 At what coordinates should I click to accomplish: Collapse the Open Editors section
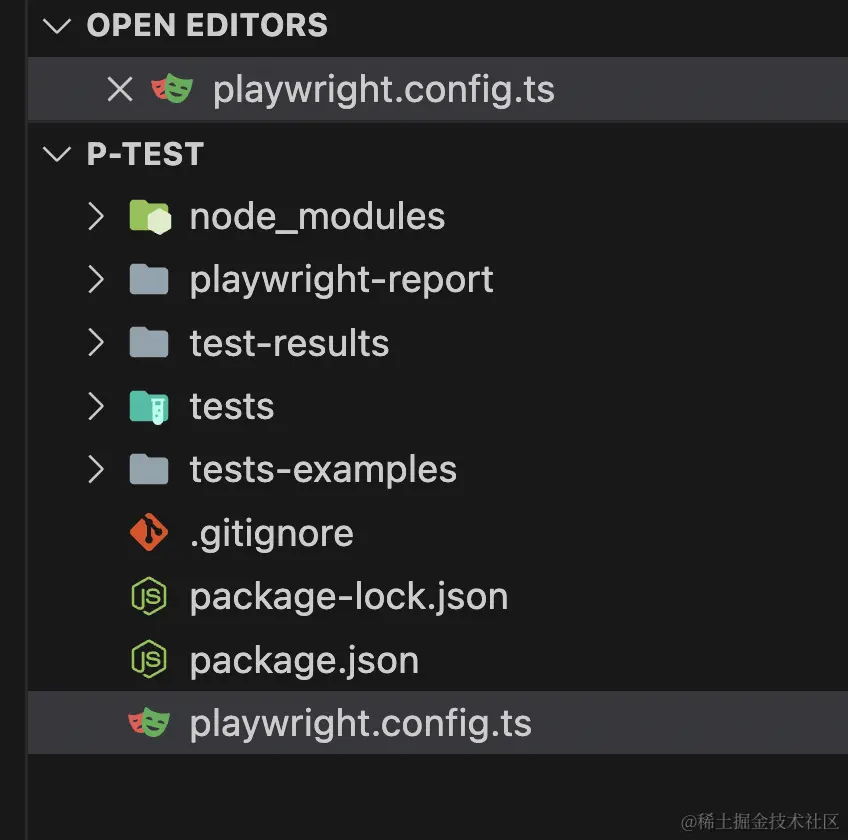click(x=58, y=26)
